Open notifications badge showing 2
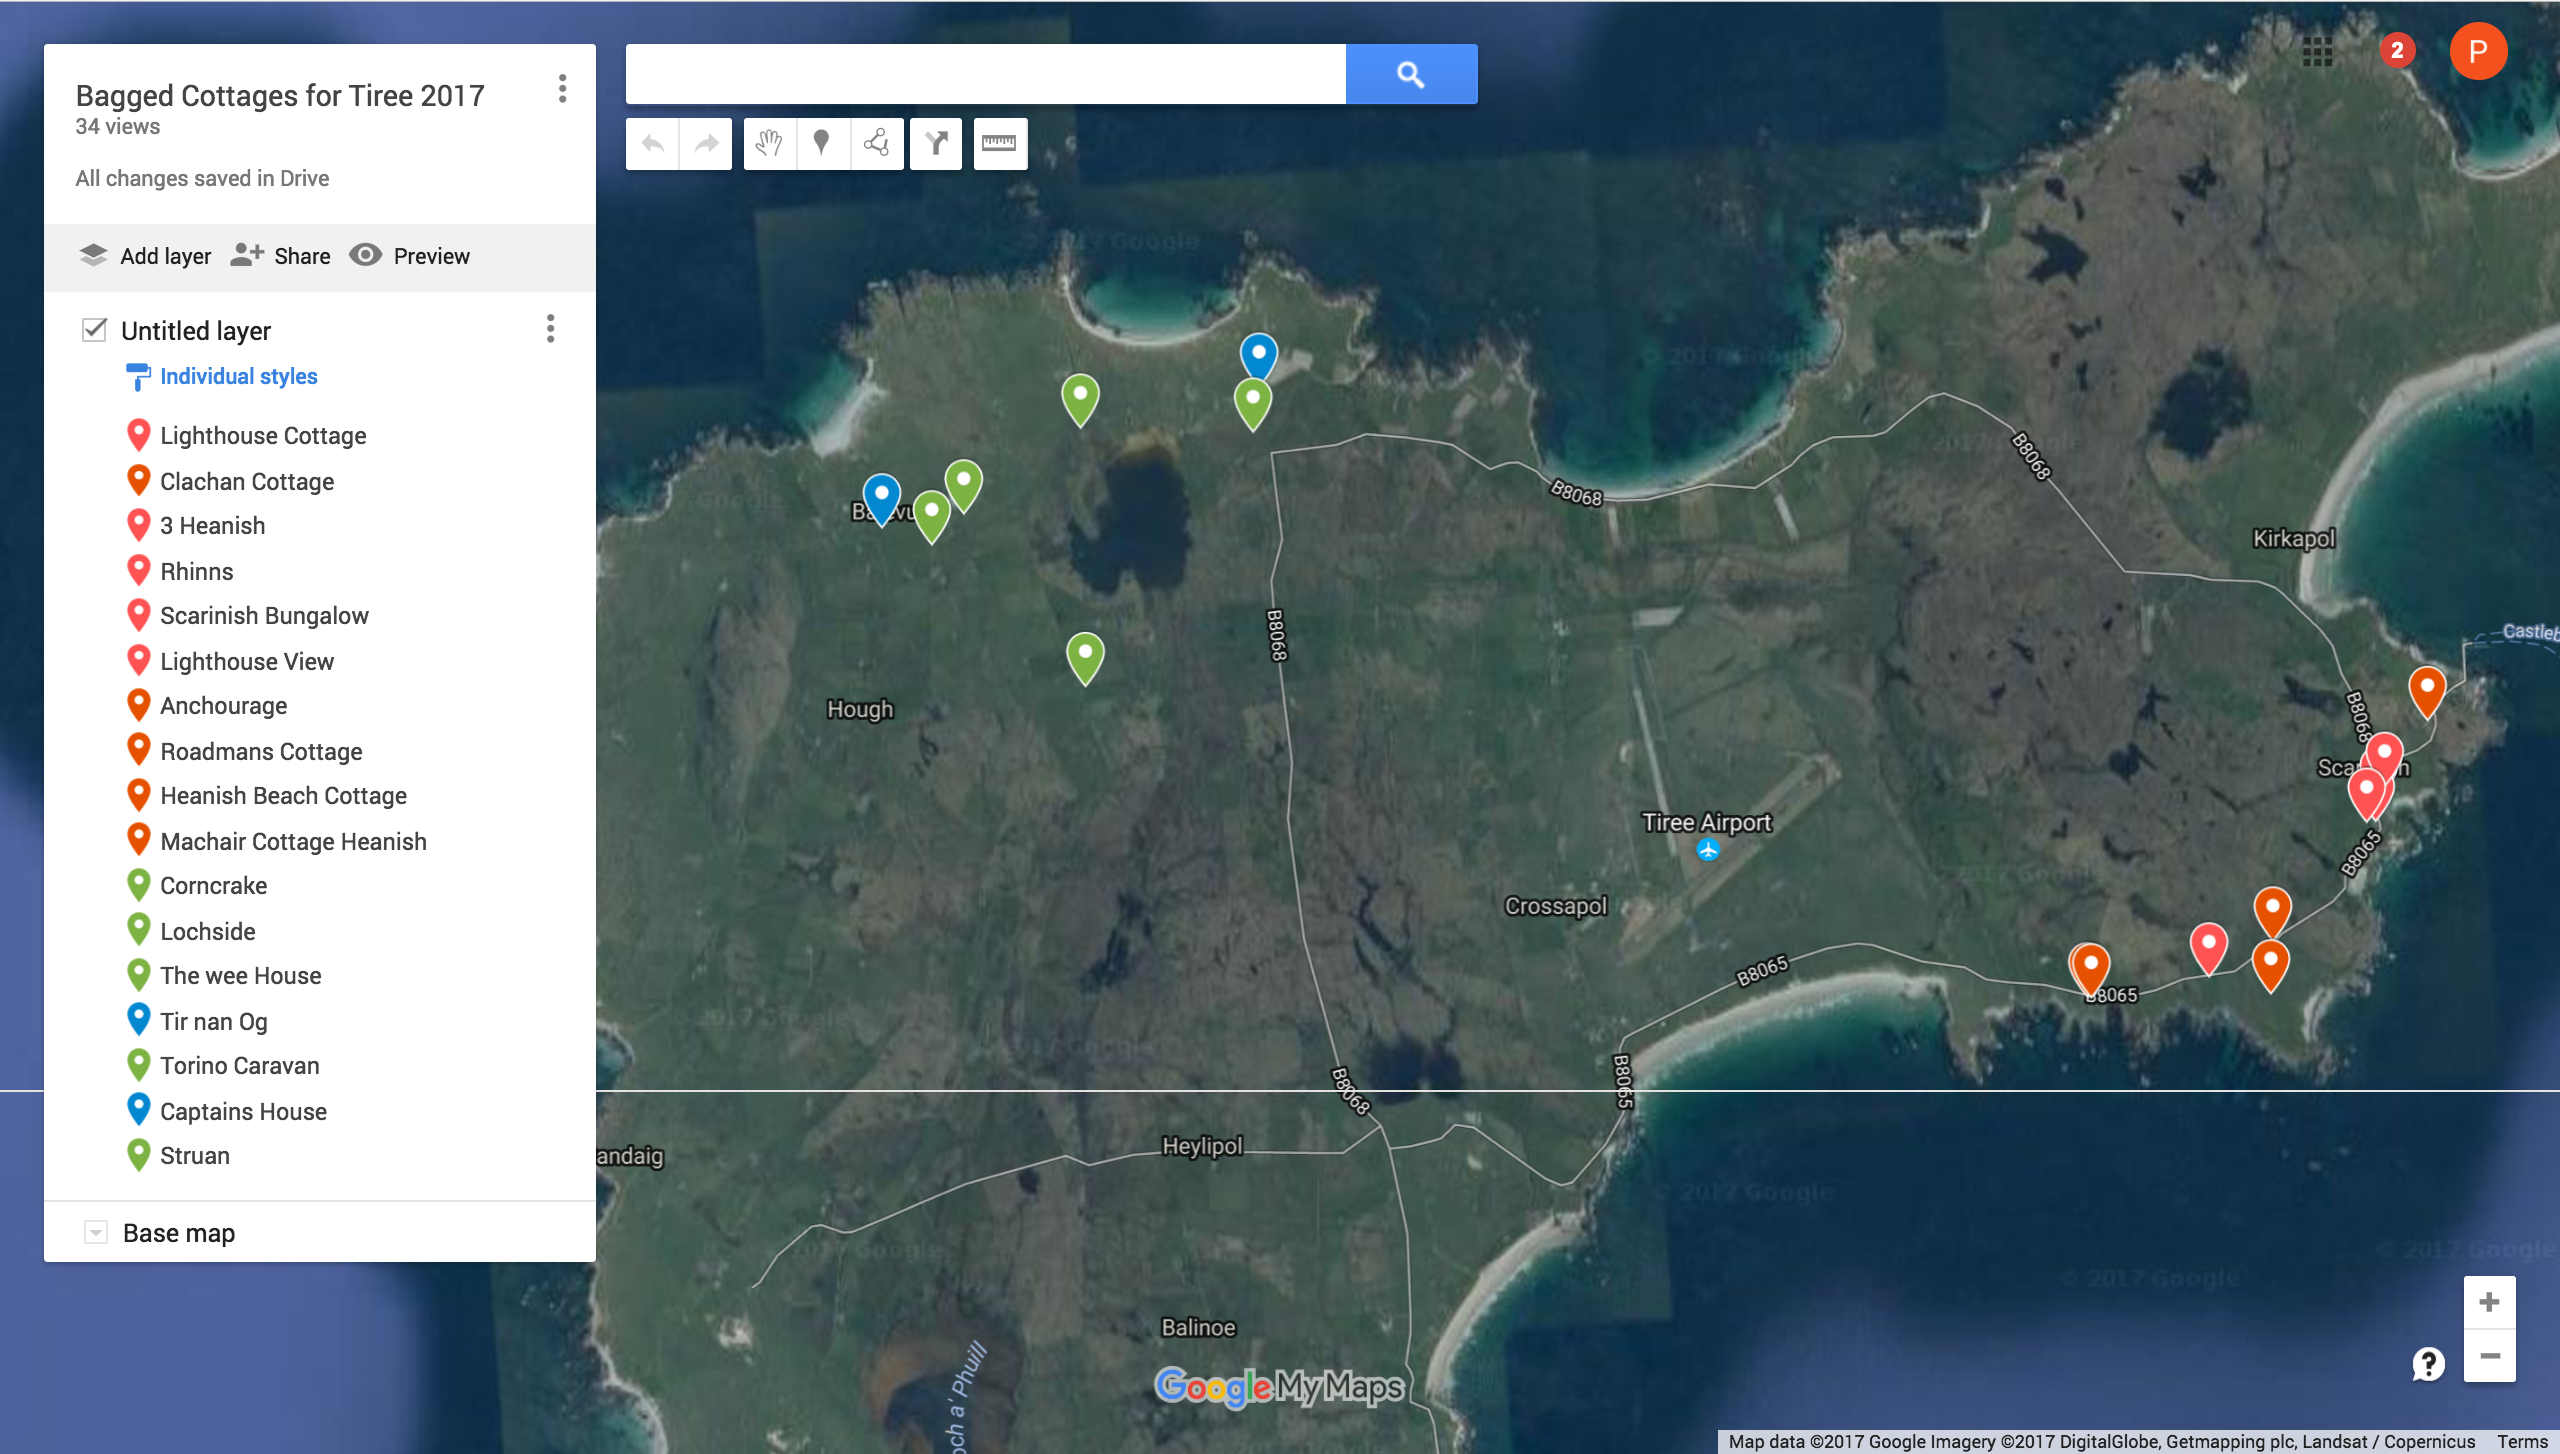 point(2397,50)
